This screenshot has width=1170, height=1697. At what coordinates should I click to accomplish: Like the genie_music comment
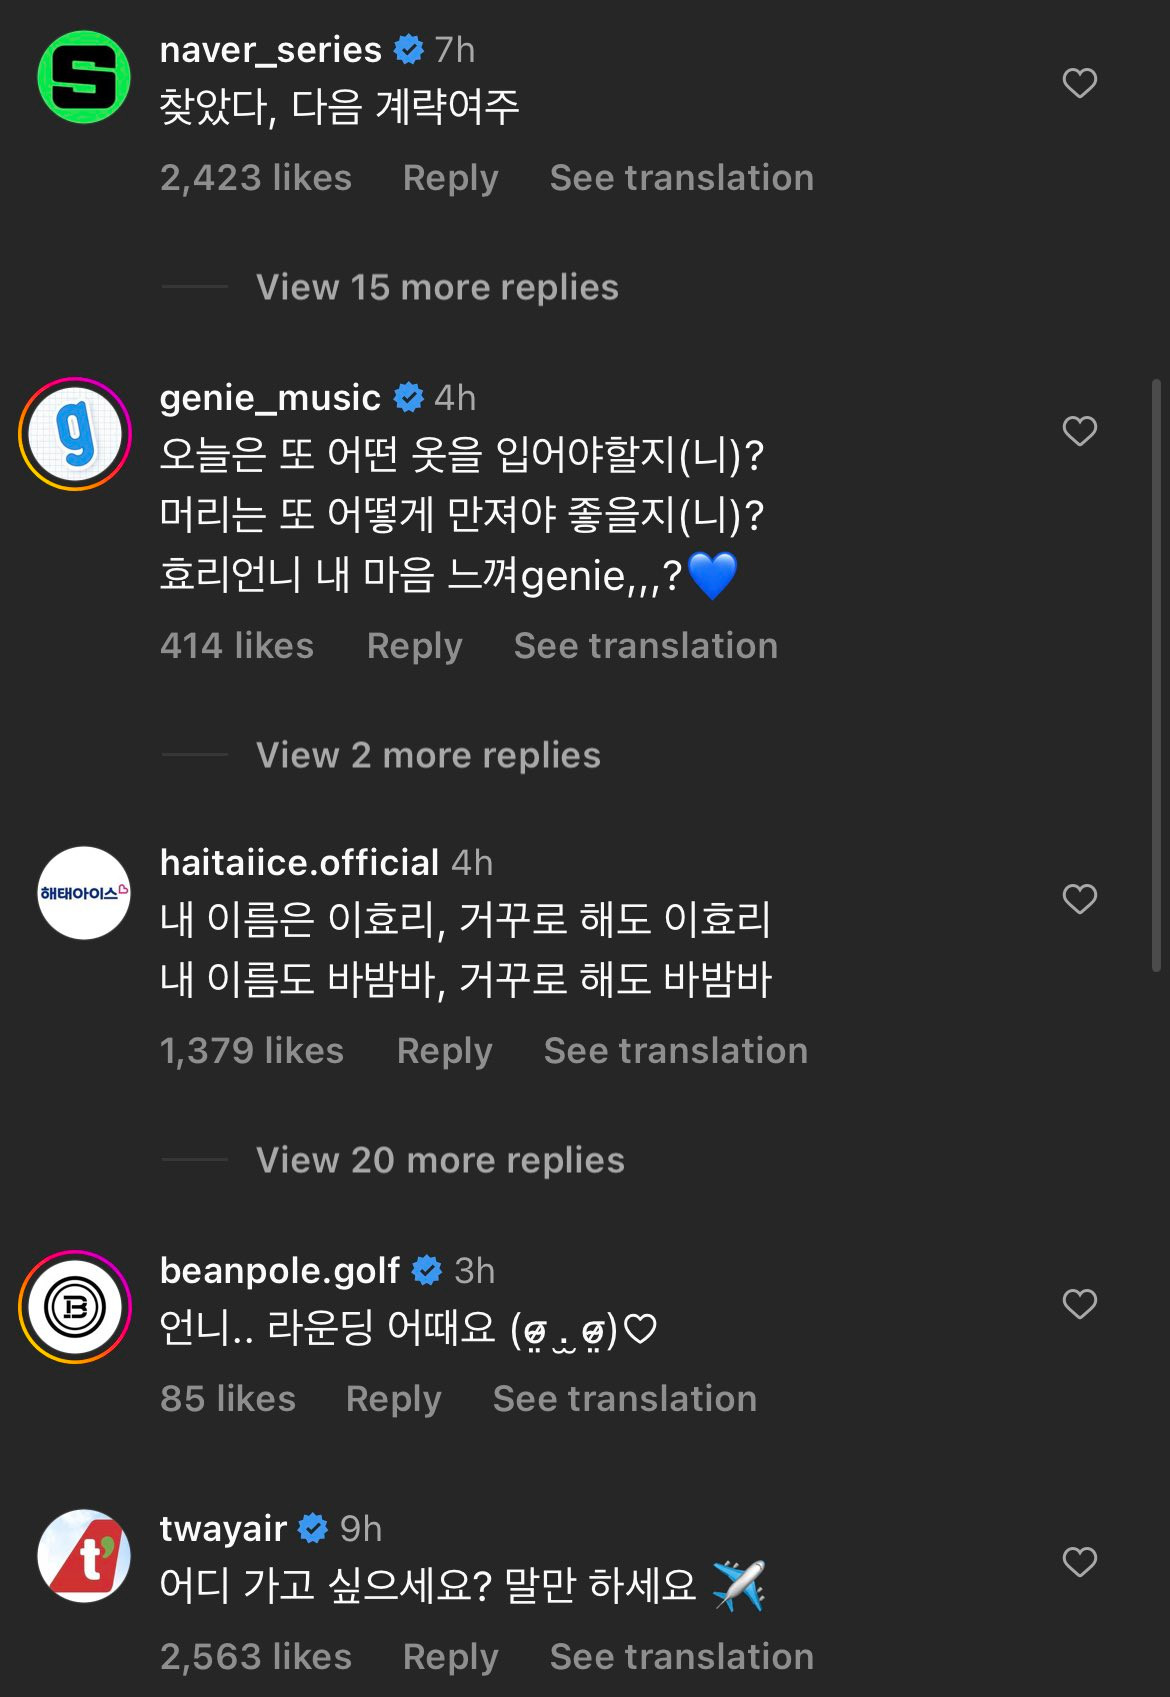click(x=1079, y=431)
